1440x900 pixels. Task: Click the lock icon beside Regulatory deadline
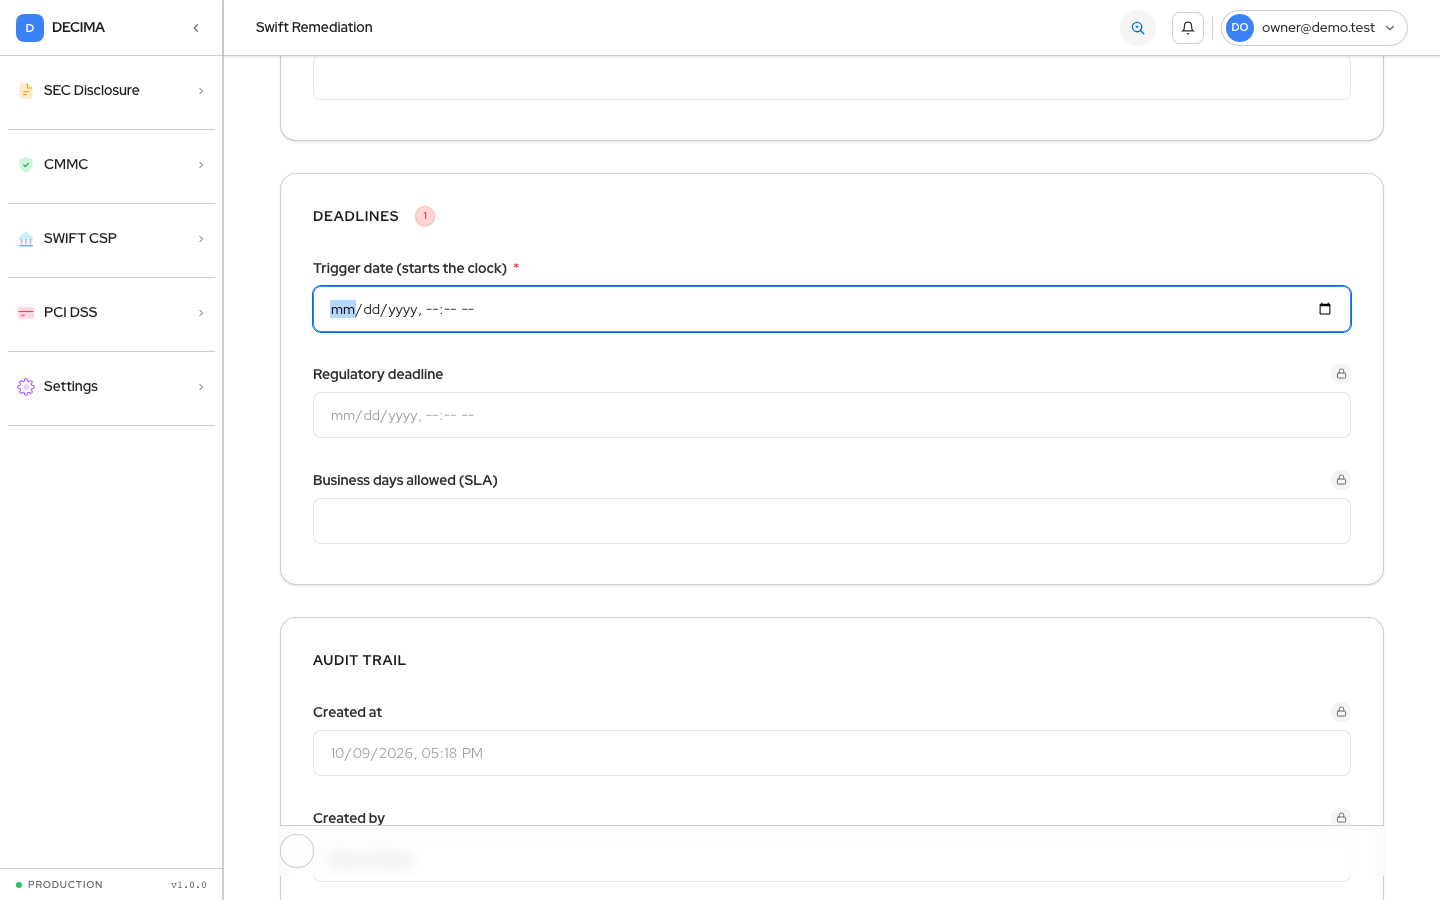tap(1342, 374)
